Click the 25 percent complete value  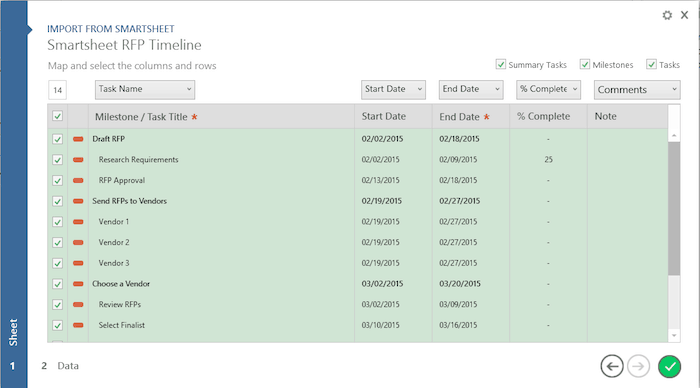click(548, 159)
